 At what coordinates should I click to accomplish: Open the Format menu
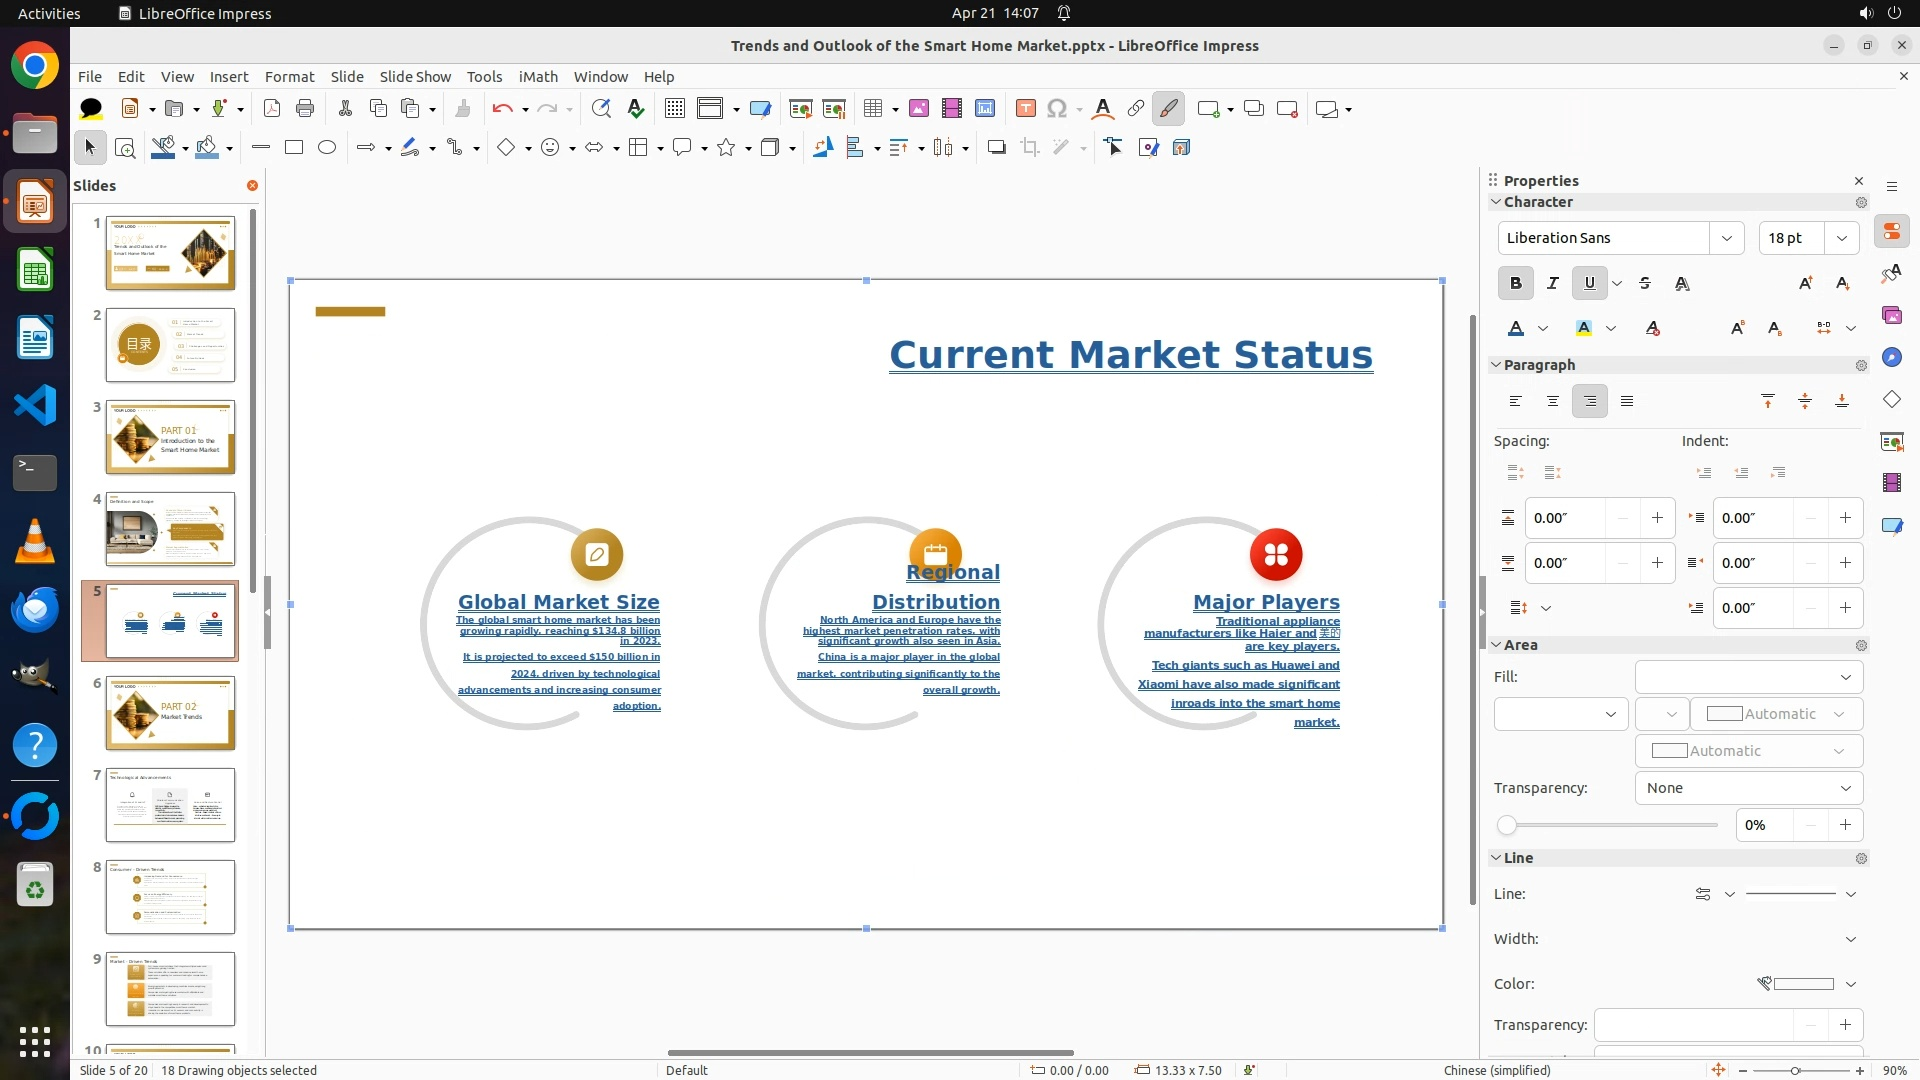289,77
